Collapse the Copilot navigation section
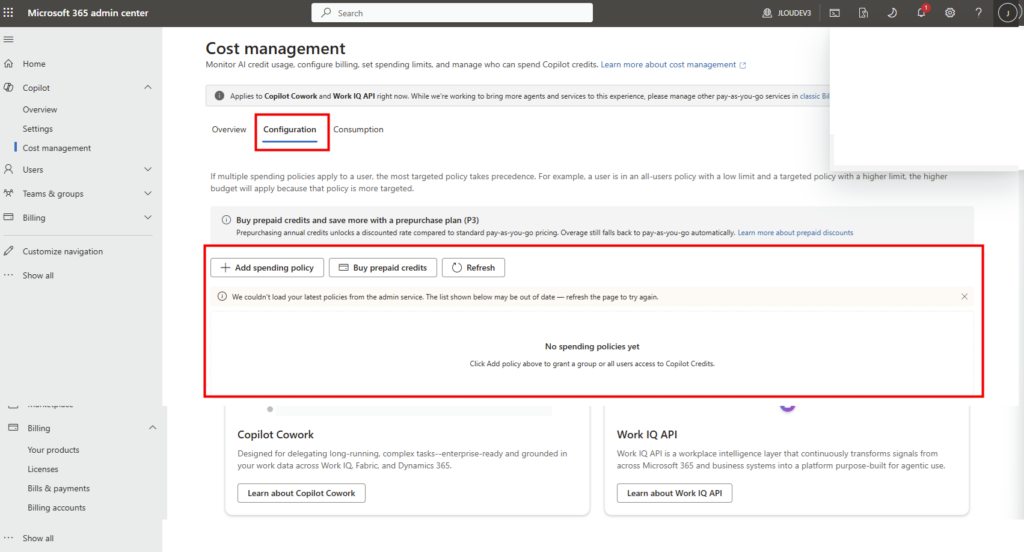The width and height of the screenshot is (1024, 552). point(148,88)
